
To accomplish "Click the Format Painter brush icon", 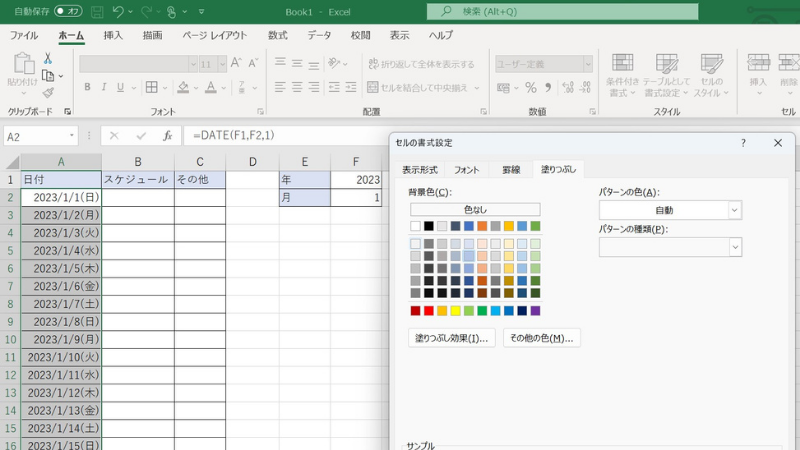I will 48,93.
